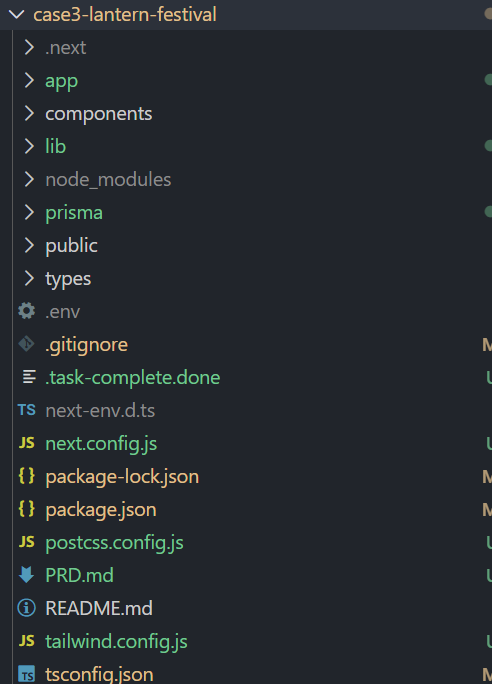Click the braces icon of package-lock.json
492x684 pixels.
(x=27, y=476)
